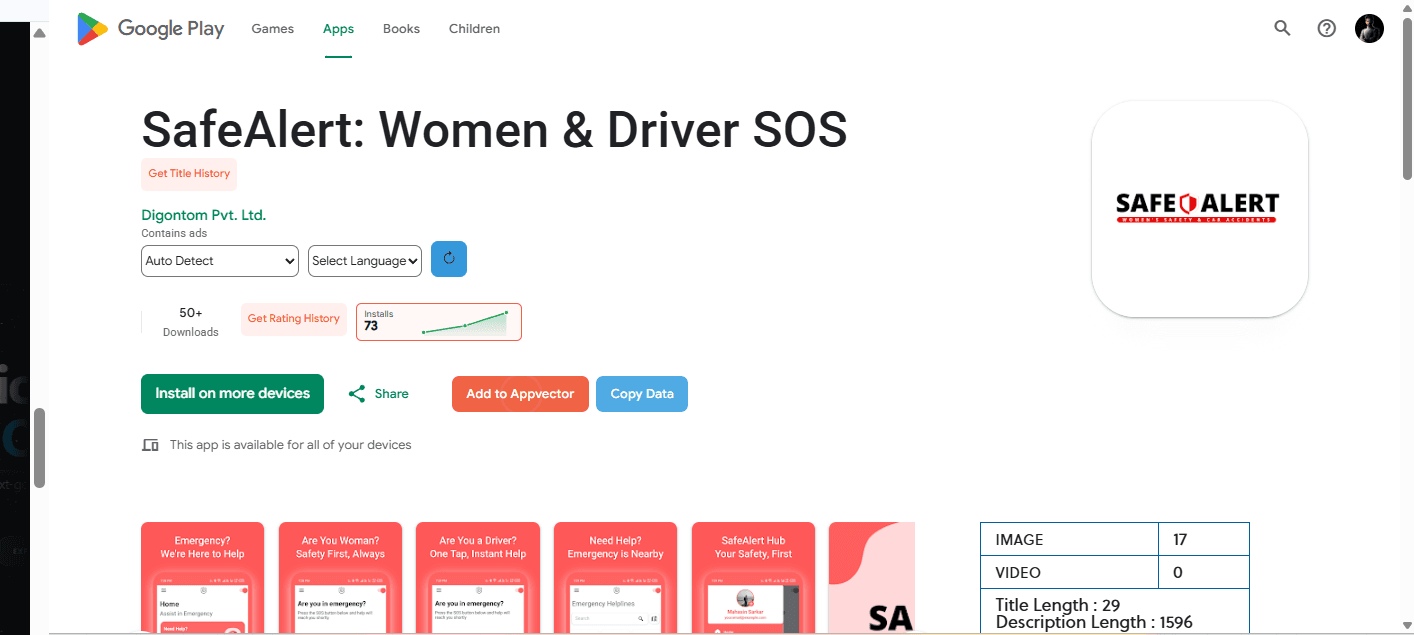Open 'Emergency? We're Here to Help' screenshot
This screenshot has width=1414, height=635.
pos(203,578)
